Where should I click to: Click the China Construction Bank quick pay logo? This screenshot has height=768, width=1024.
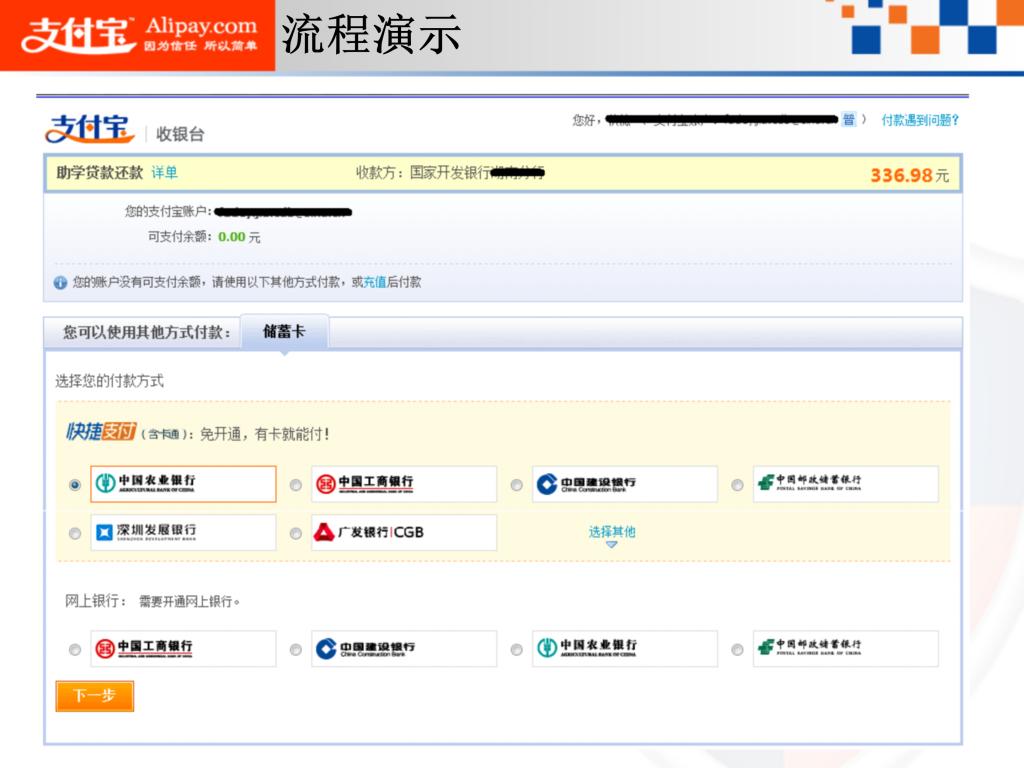pyautogui.click(x=624, y=484)
